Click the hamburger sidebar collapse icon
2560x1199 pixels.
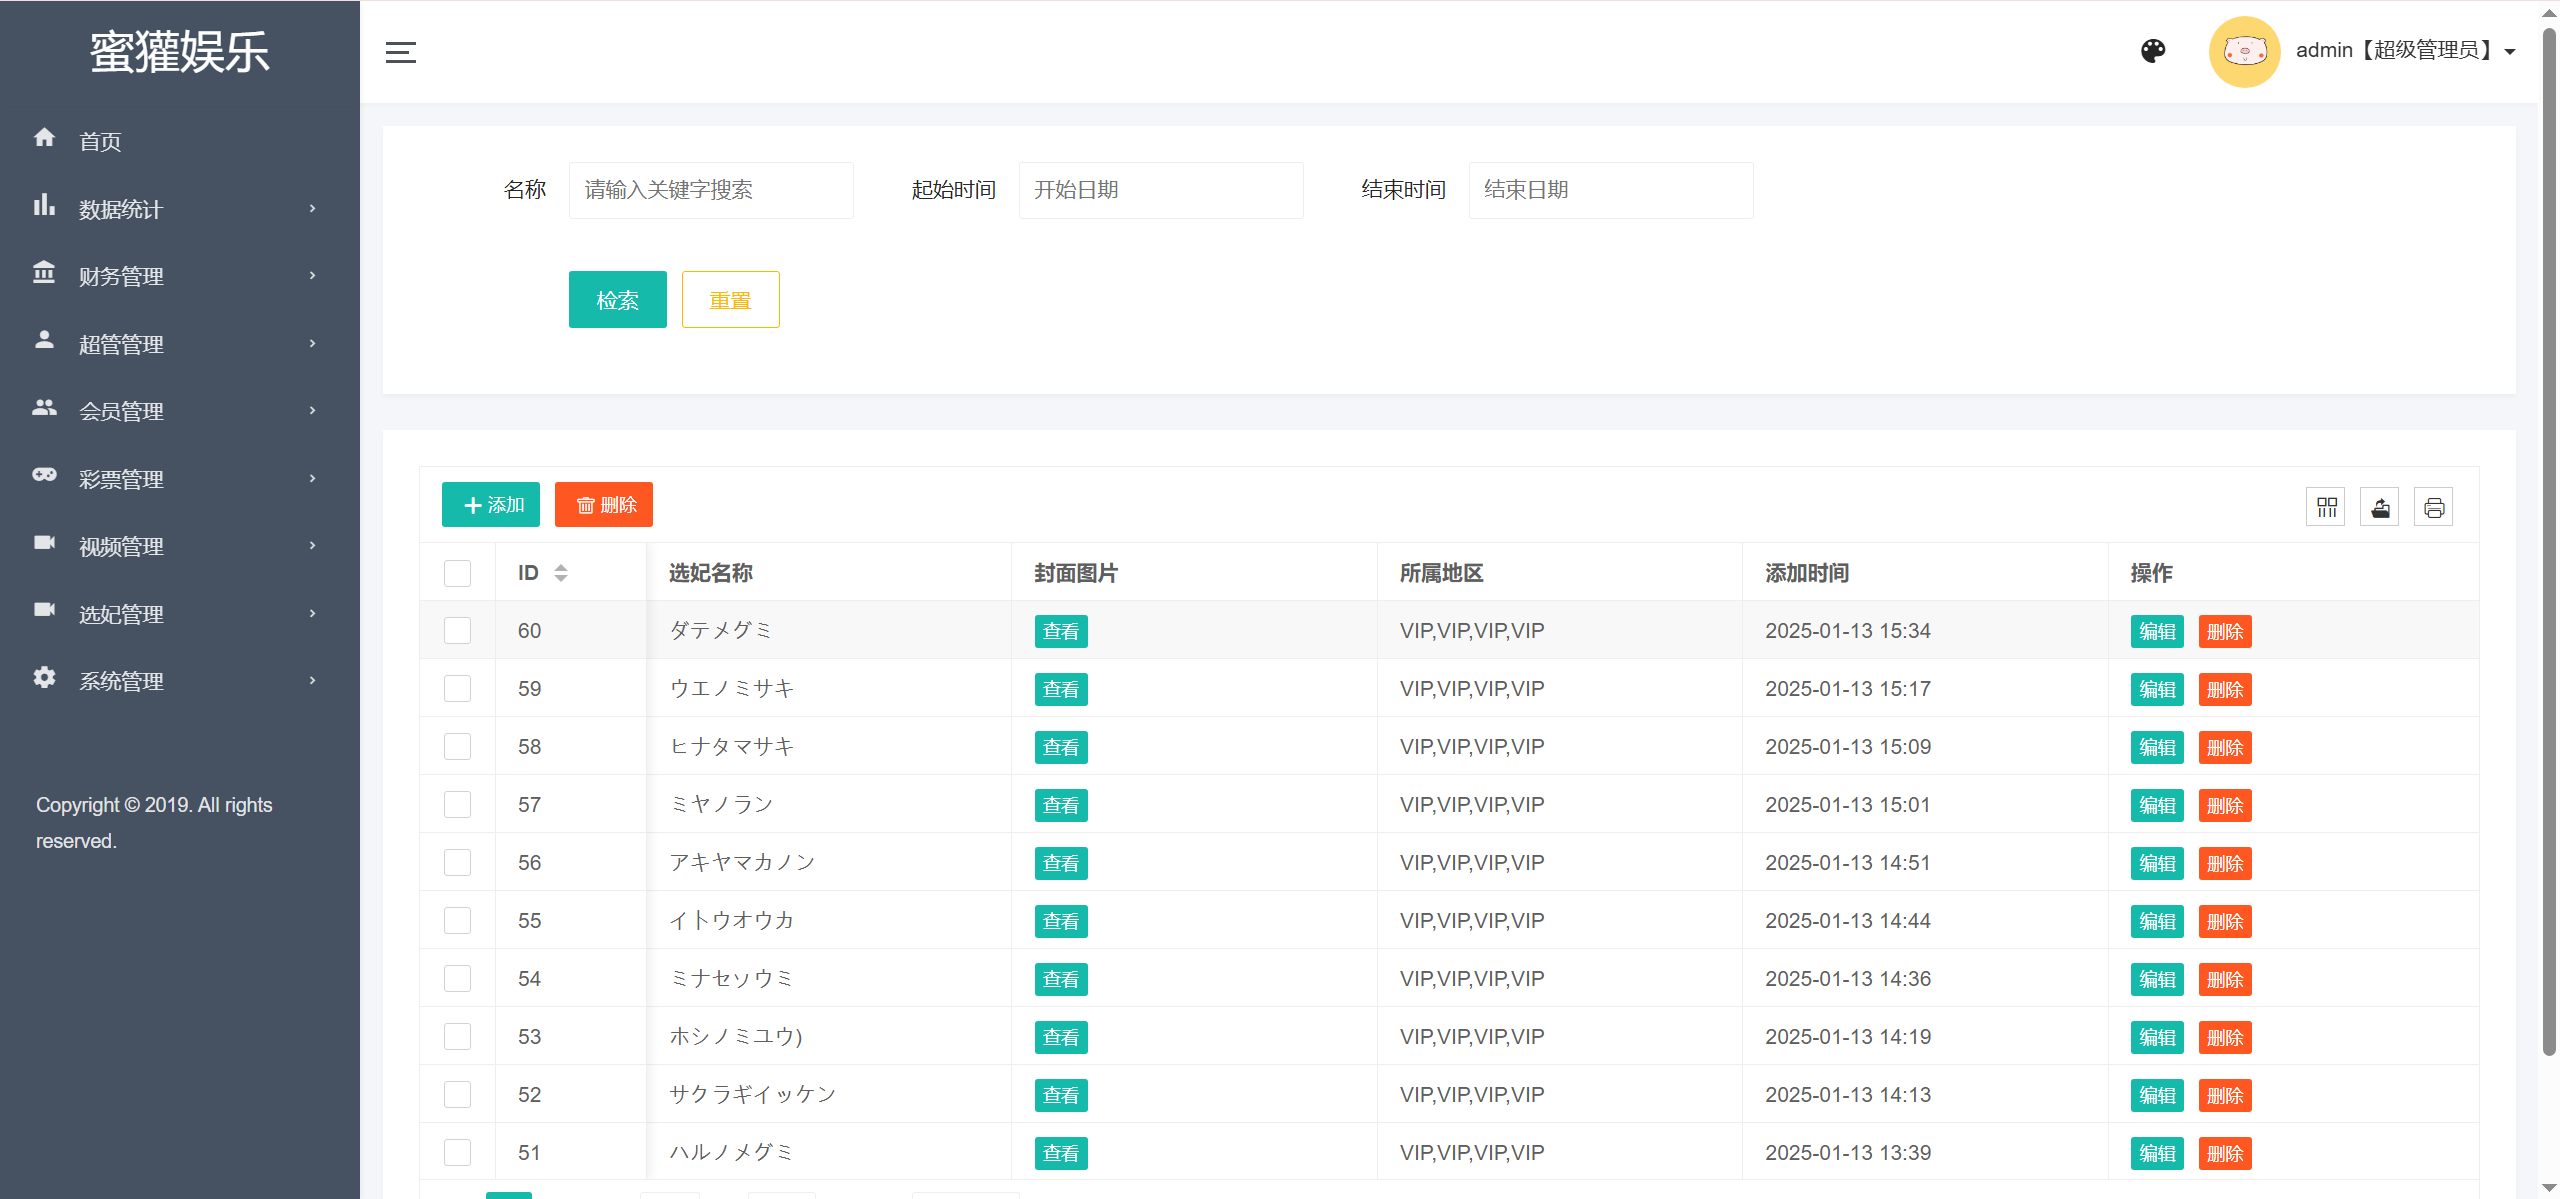click(400, 53)
